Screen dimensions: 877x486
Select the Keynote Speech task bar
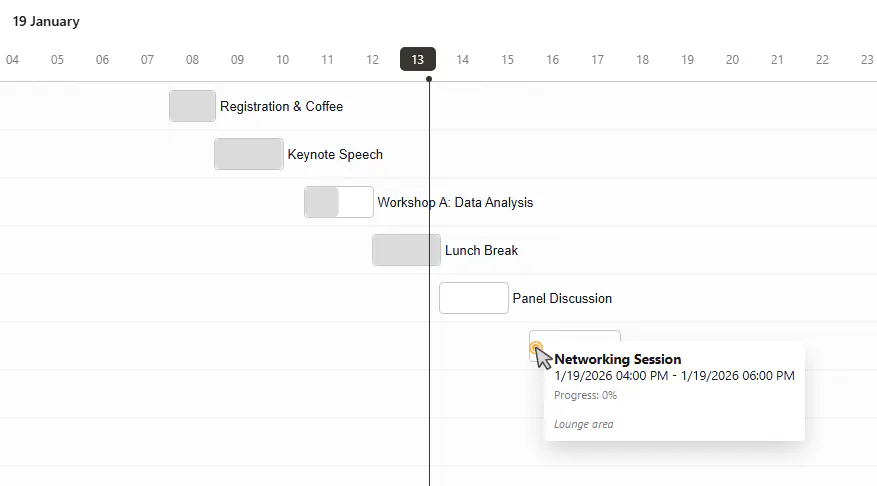[x=248, y=154]
